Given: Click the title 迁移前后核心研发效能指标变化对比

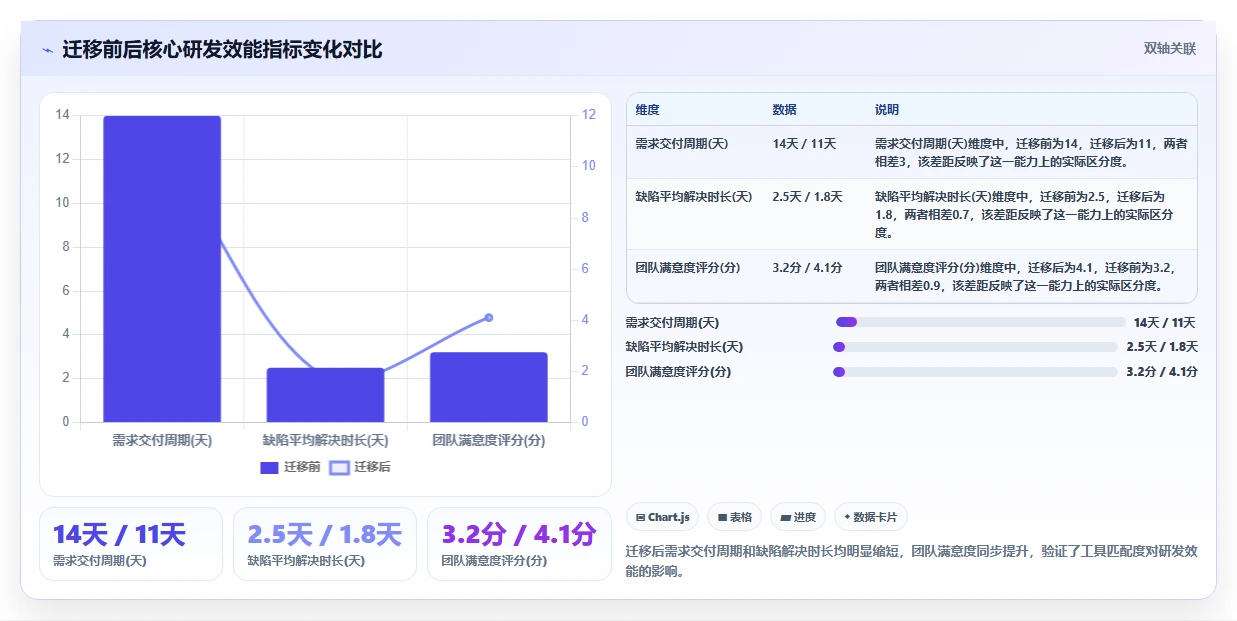Looking at the screenshot, I should (222, 50).
